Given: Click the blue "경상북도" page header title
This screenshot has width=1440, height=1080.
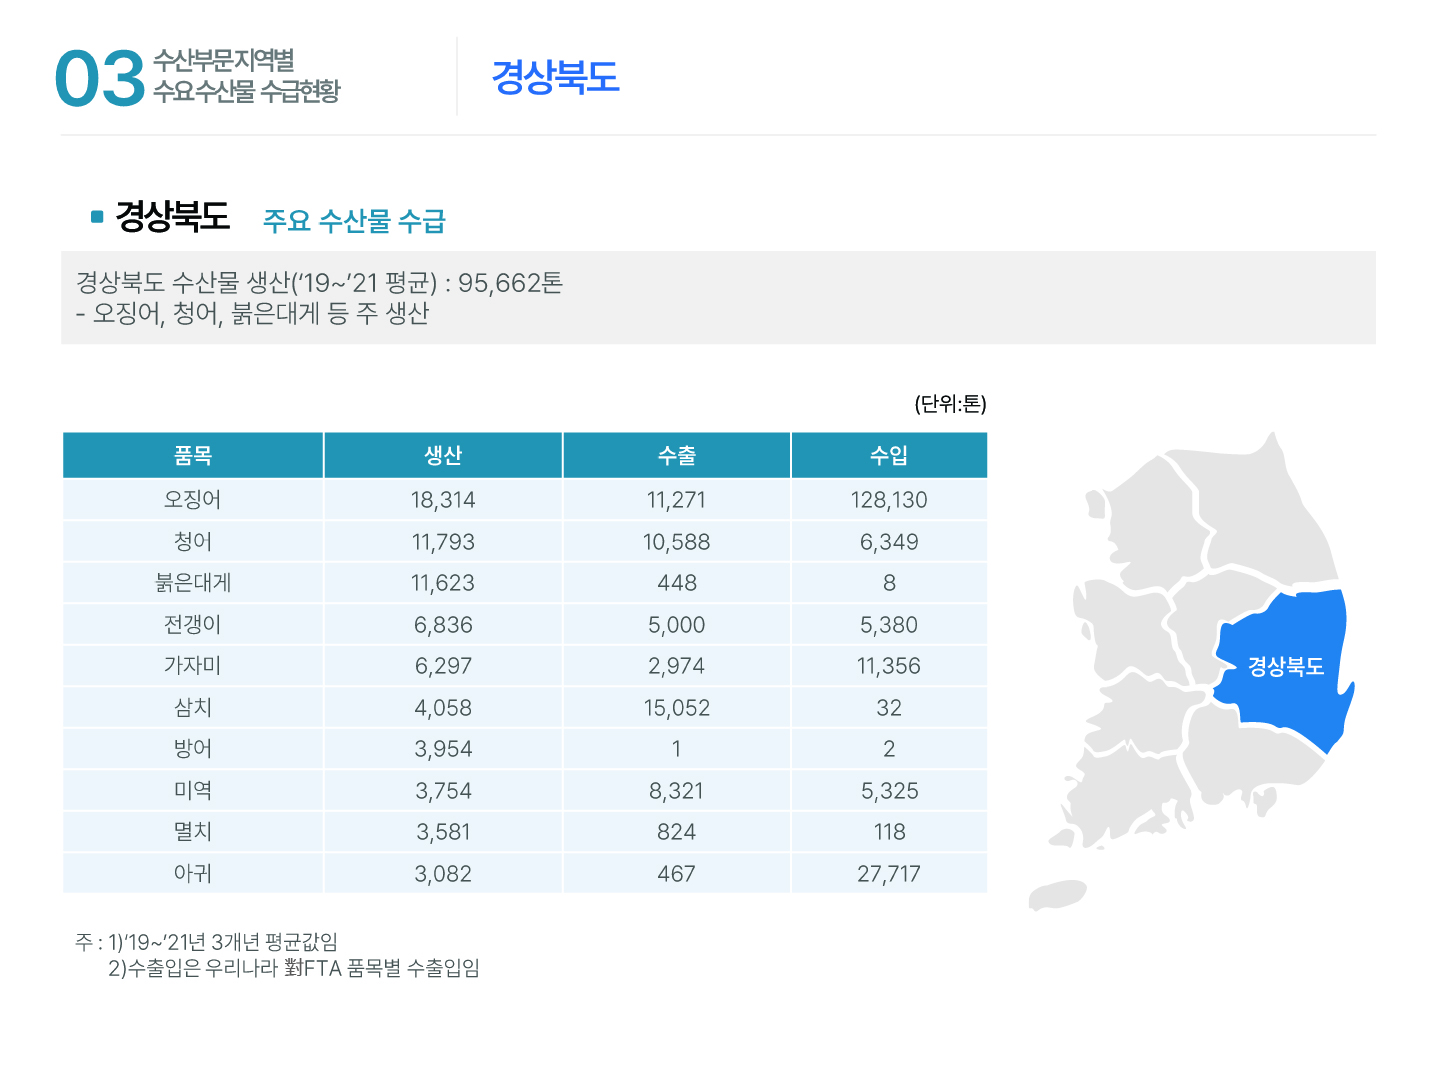Looking at the screenshot, I should click(x=556, y=77).
